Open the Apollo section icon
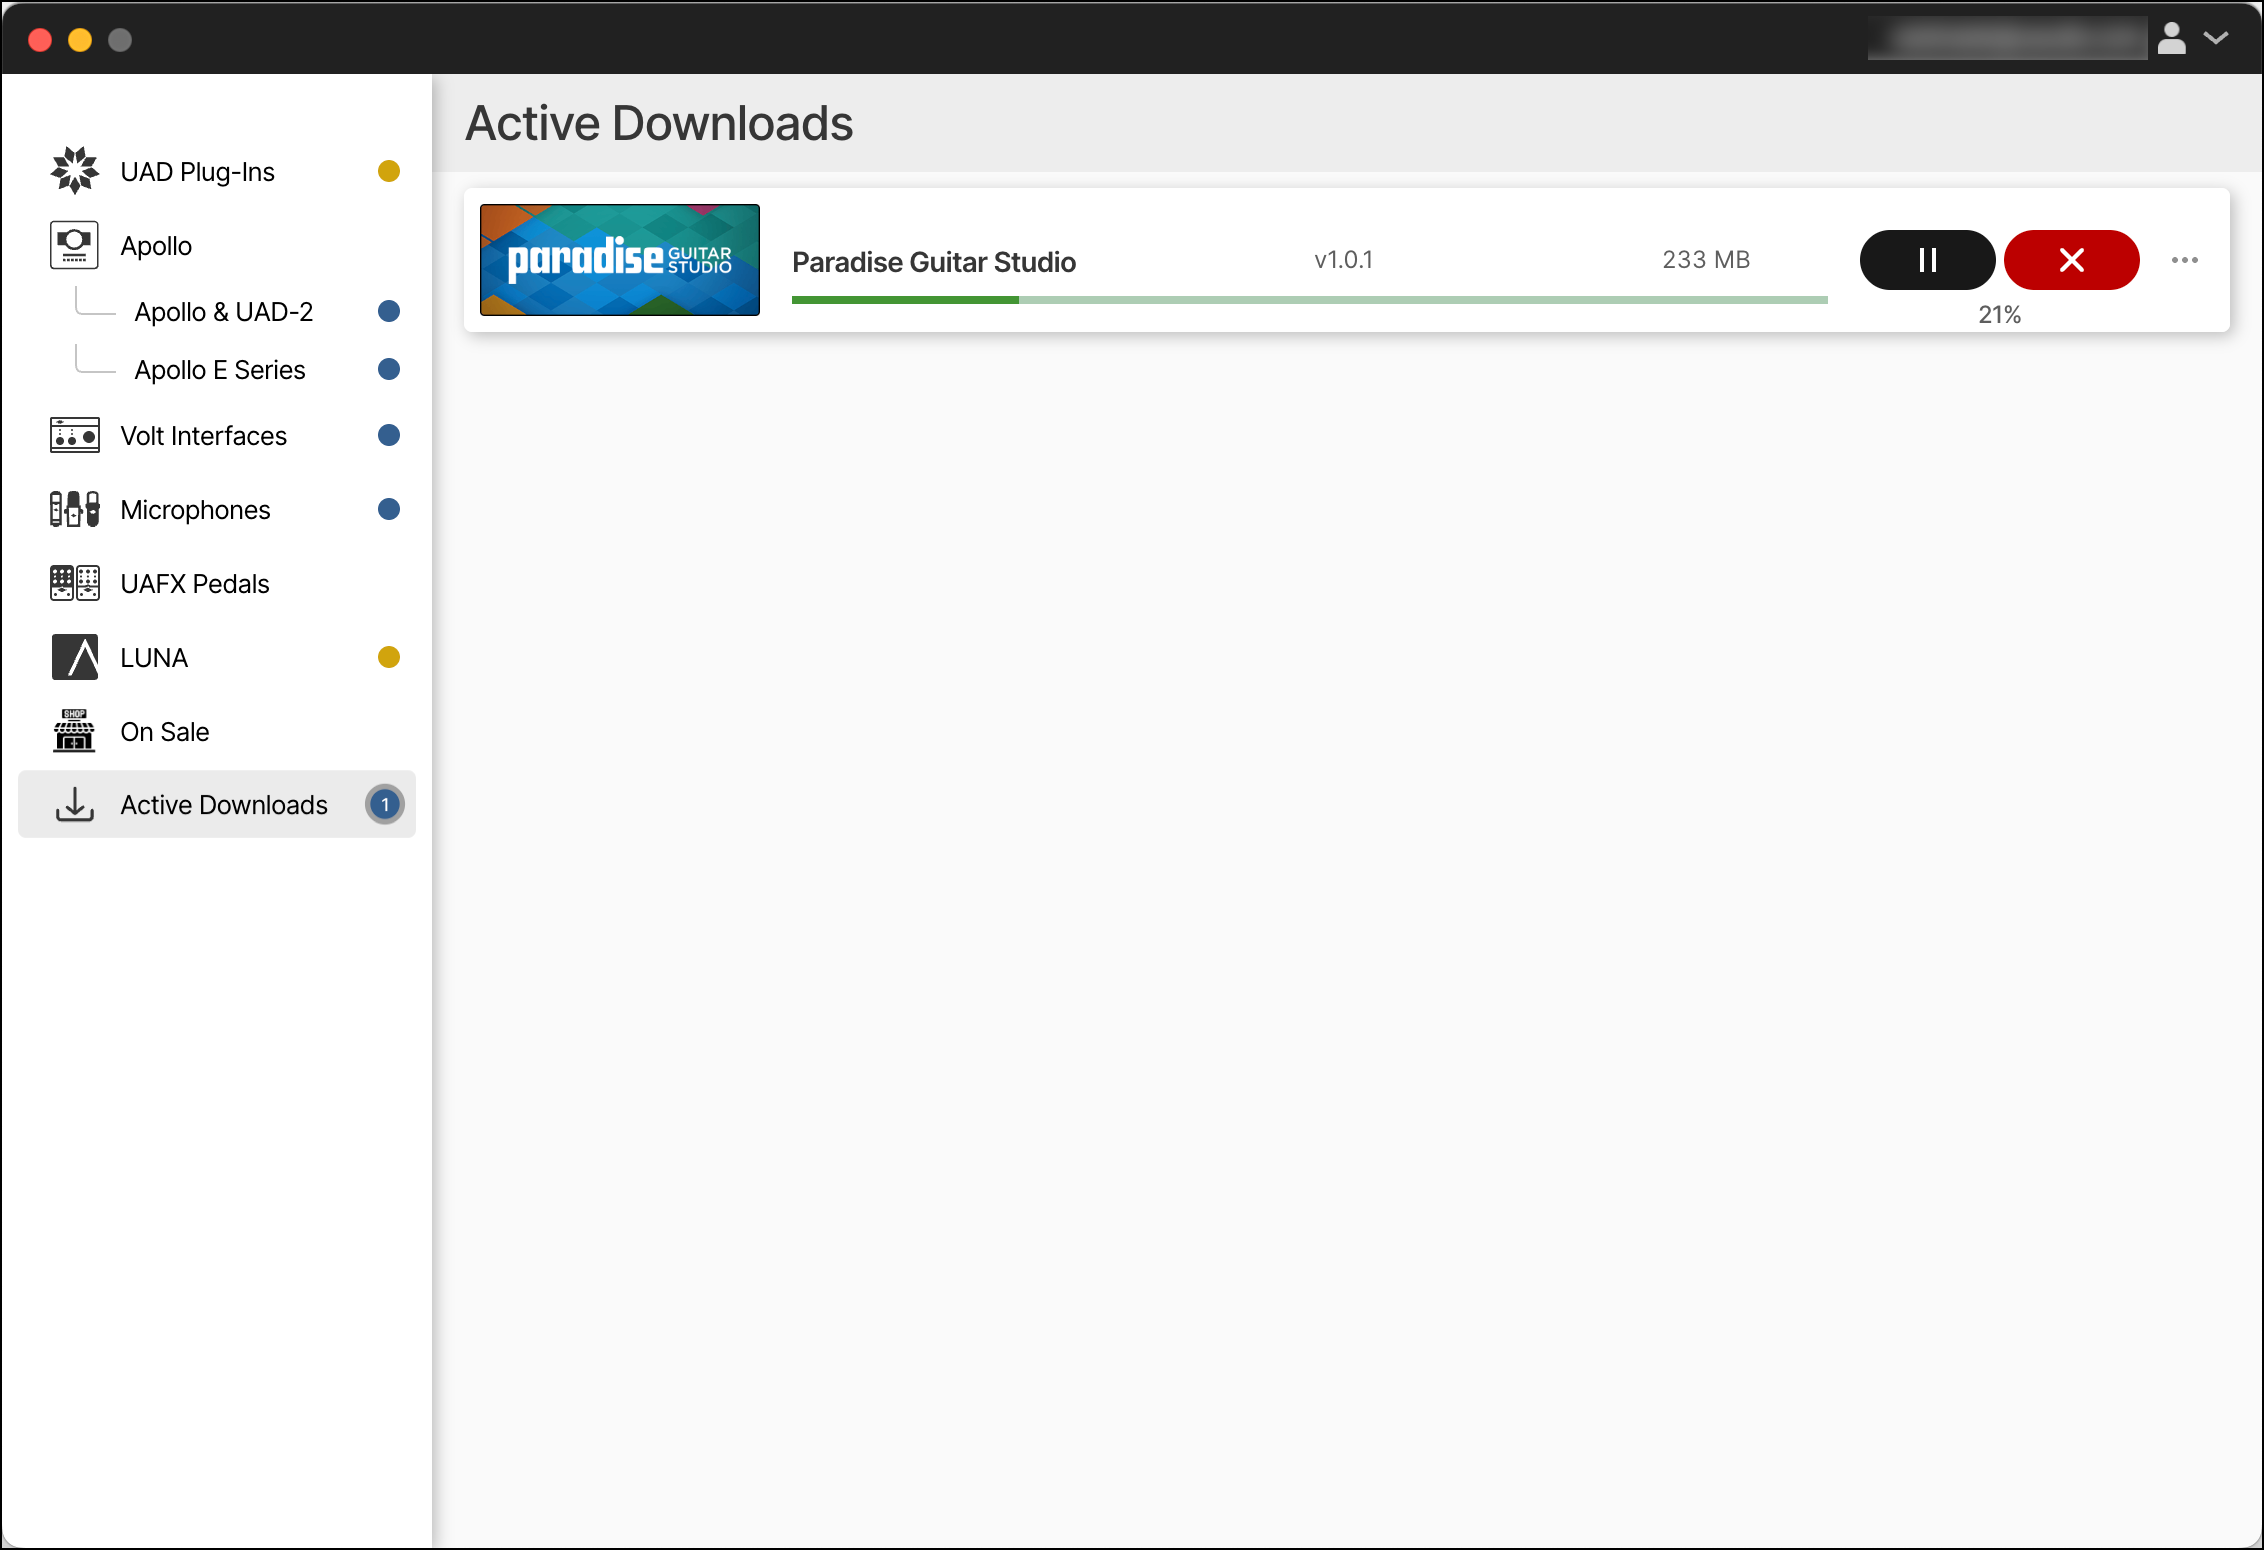The width and height of the screenshot is (2264, 1550). (74, 244)
